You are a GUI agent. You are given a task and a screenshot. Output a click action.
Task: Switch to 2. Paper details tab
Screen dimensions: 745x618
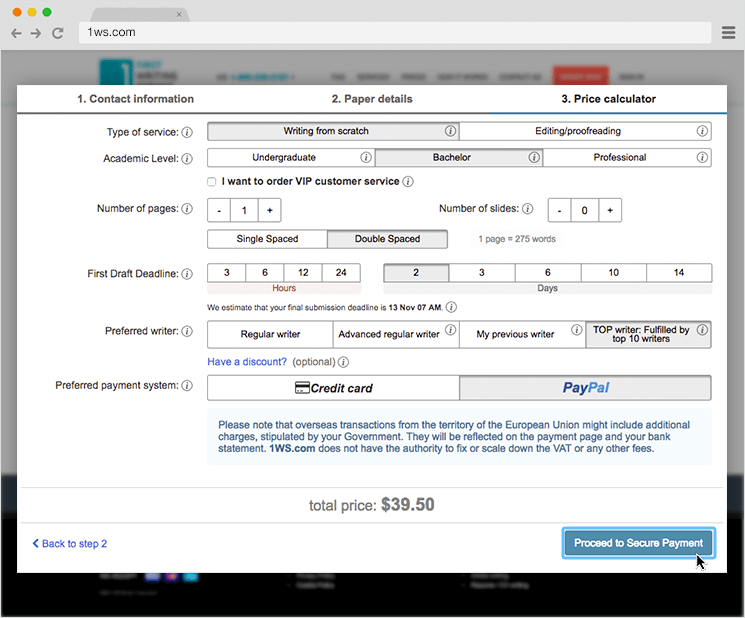tap(372, 99)
